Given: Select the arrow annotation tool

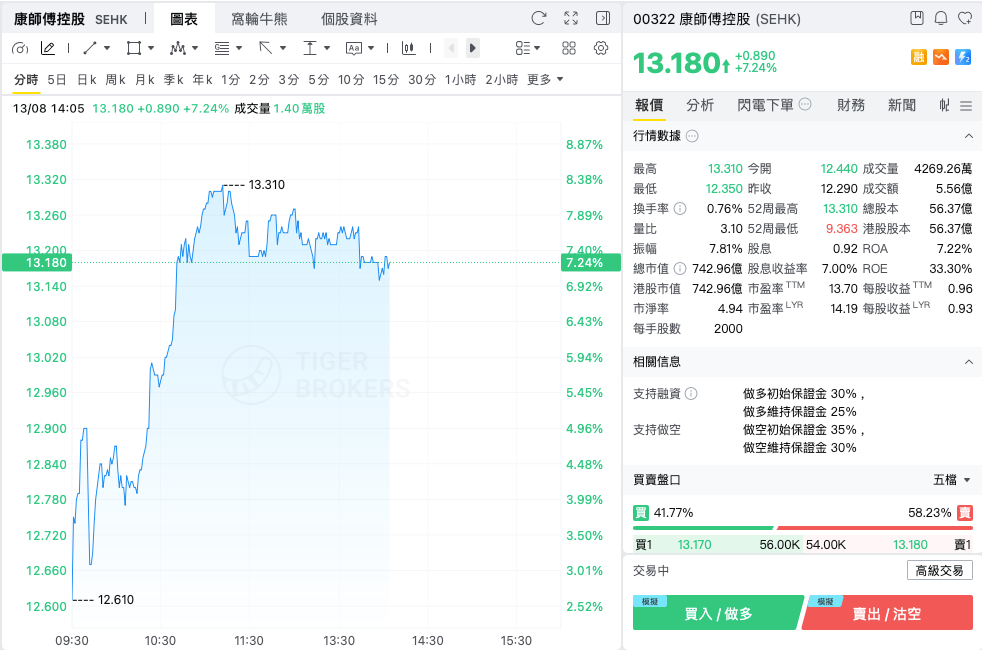Looking at the screenshot, I should point(266,48).
